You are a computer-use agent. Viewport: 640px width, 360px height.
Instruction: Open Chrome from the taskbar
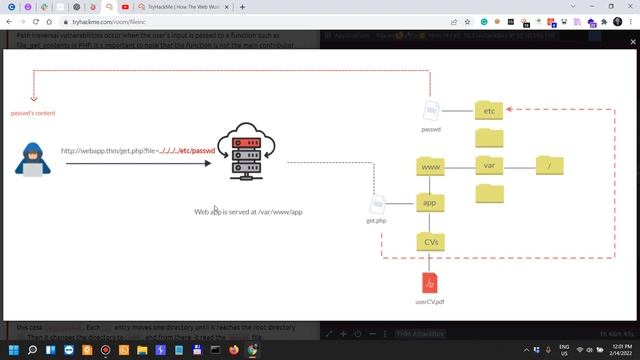point(252,350)
